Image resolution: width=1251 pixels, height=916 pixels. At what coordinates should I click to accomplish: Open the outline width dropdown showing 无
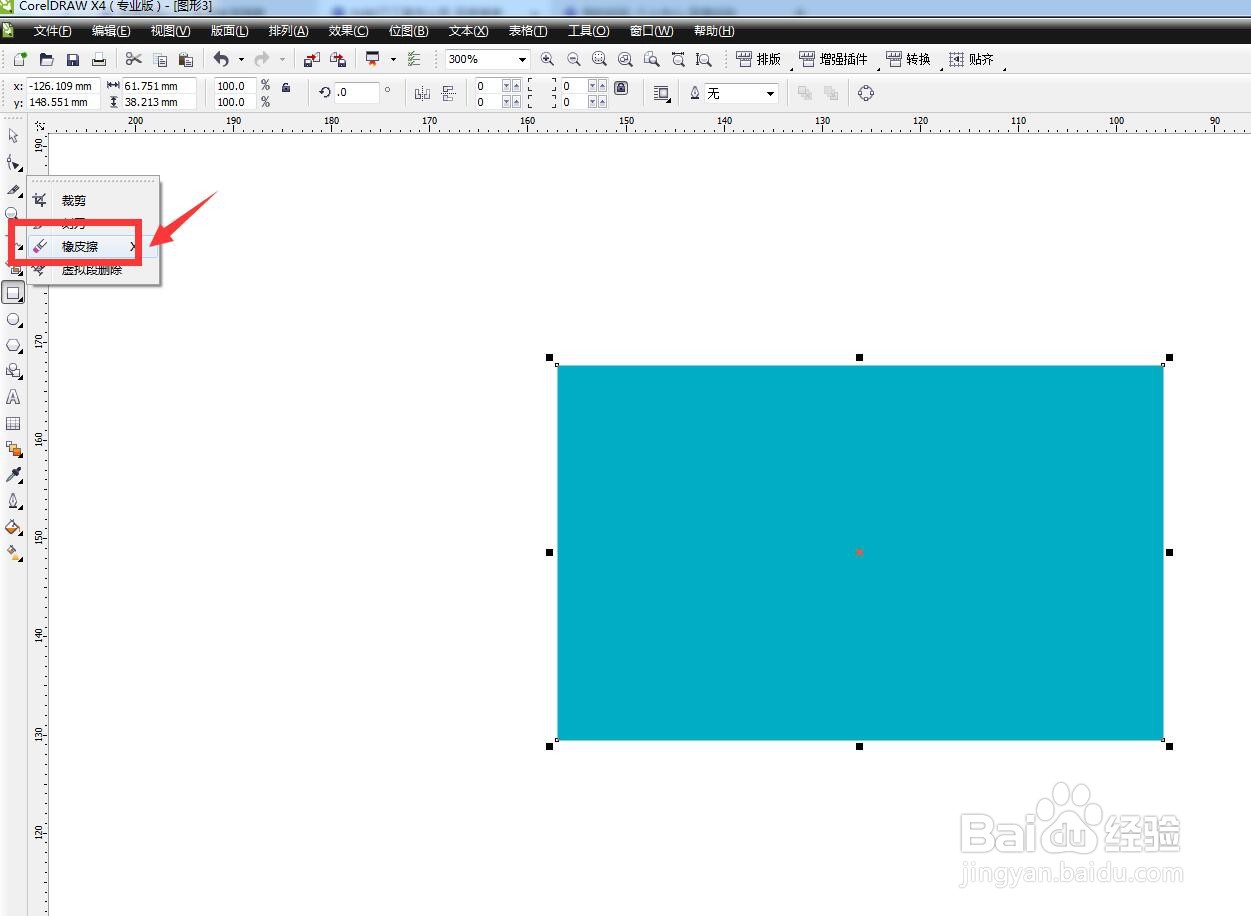pos(770,93)
